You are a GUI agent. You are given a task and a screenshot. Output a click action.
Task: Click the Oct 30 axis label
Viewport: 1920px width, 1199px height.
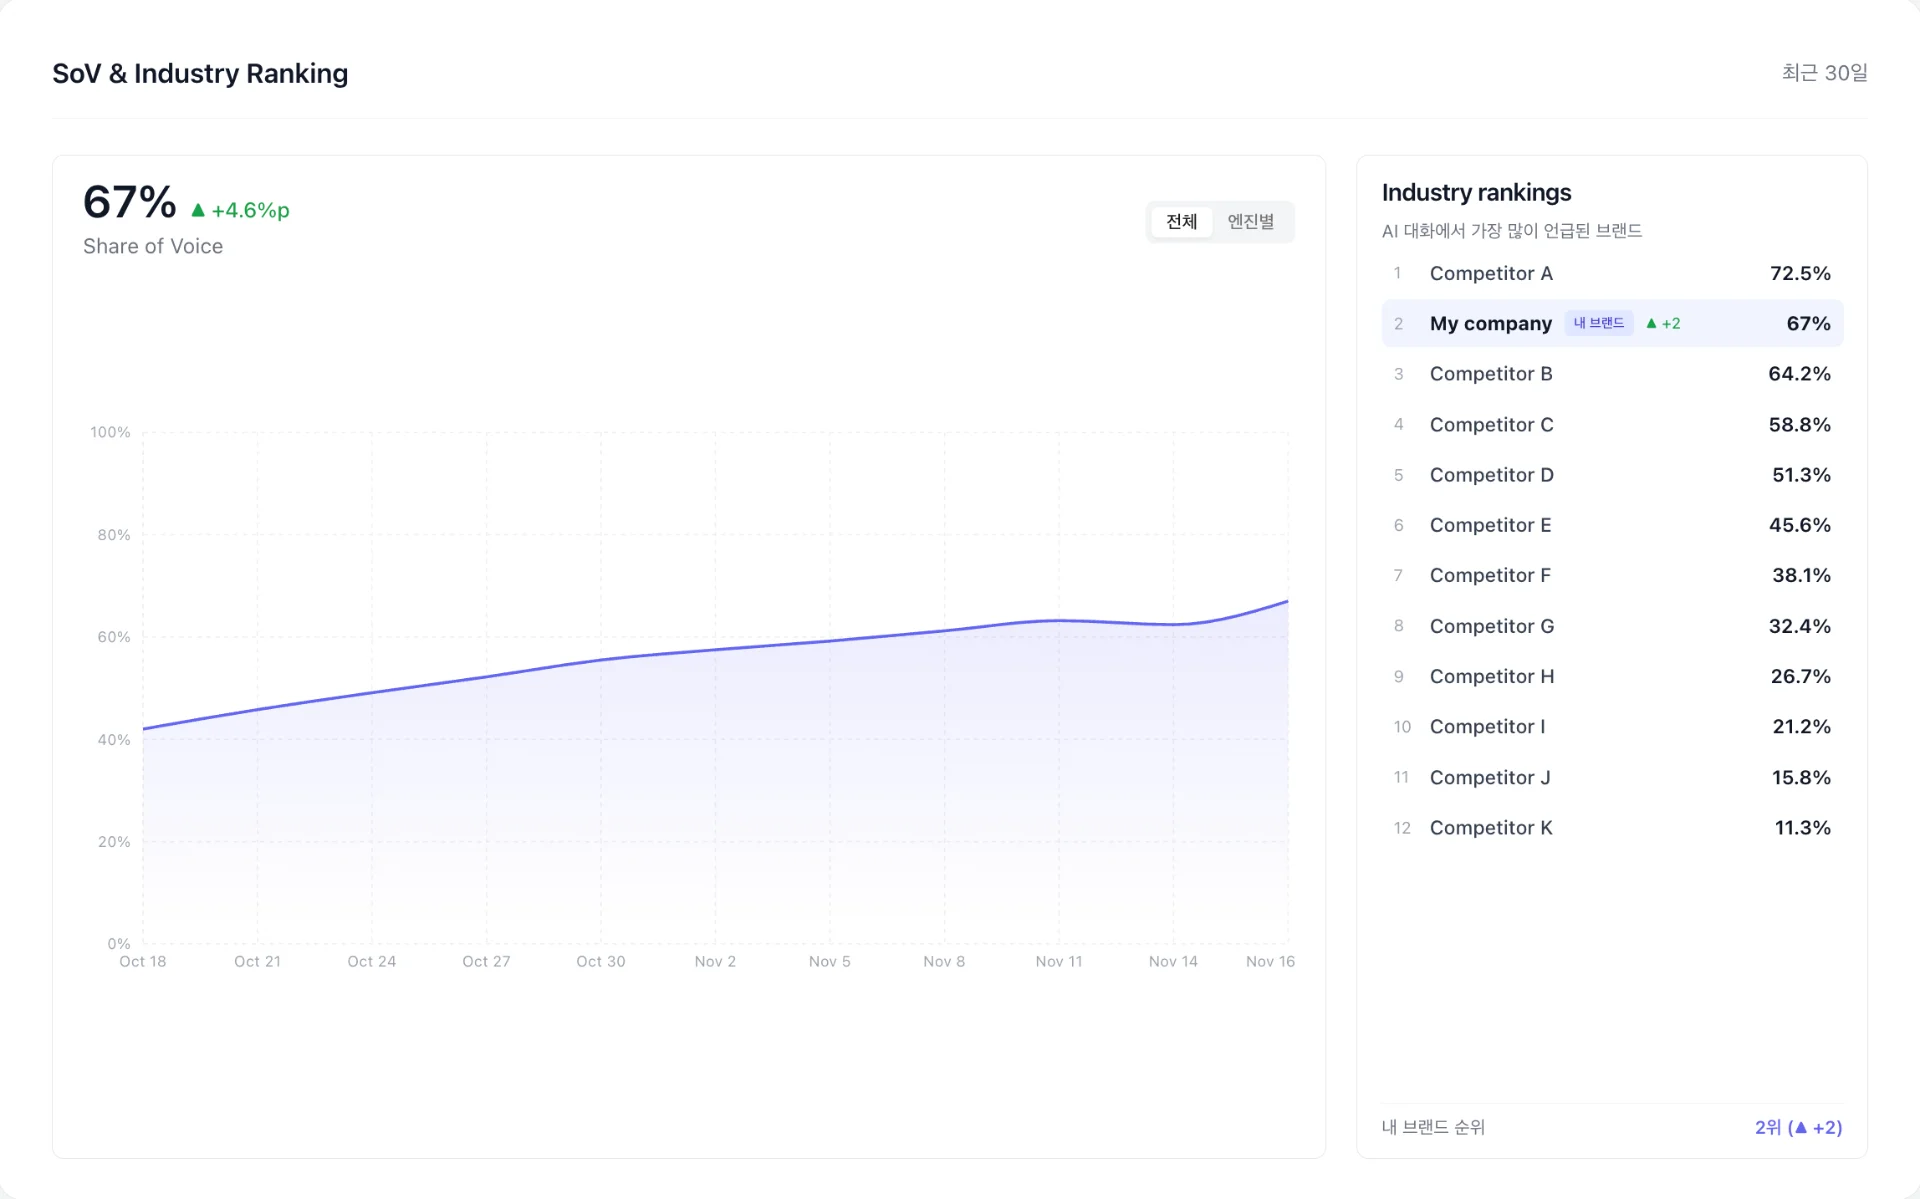tap(600, 961)
